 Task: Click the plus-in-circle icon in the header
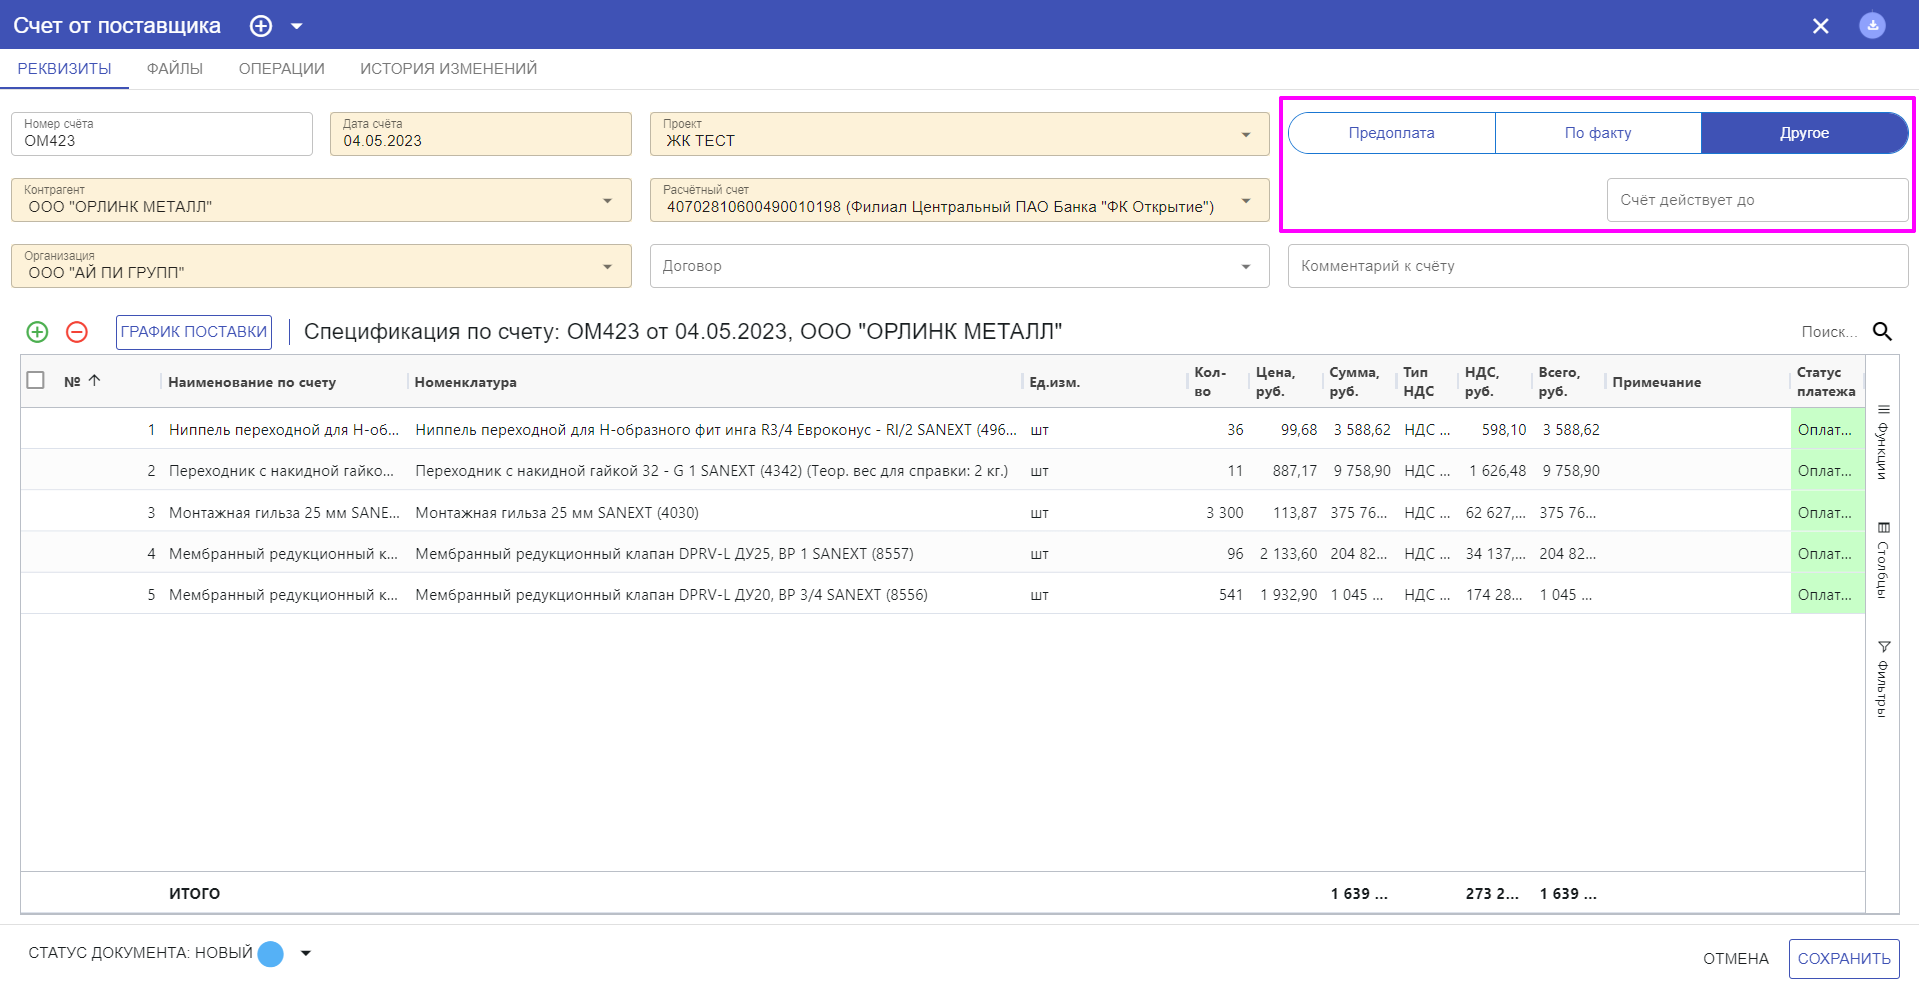[261, 26]
